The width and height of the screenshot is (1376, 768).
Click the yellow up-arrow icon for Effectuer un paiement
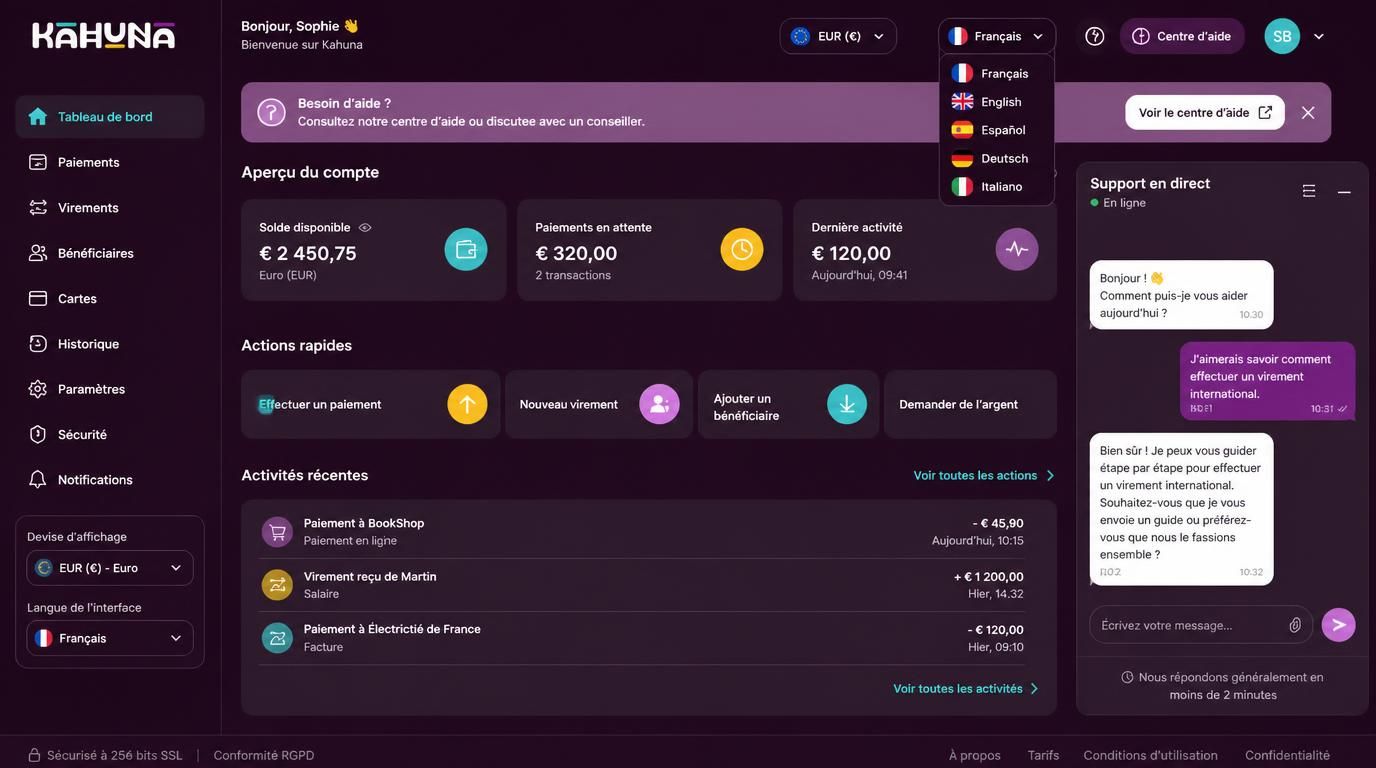[467, 404]
